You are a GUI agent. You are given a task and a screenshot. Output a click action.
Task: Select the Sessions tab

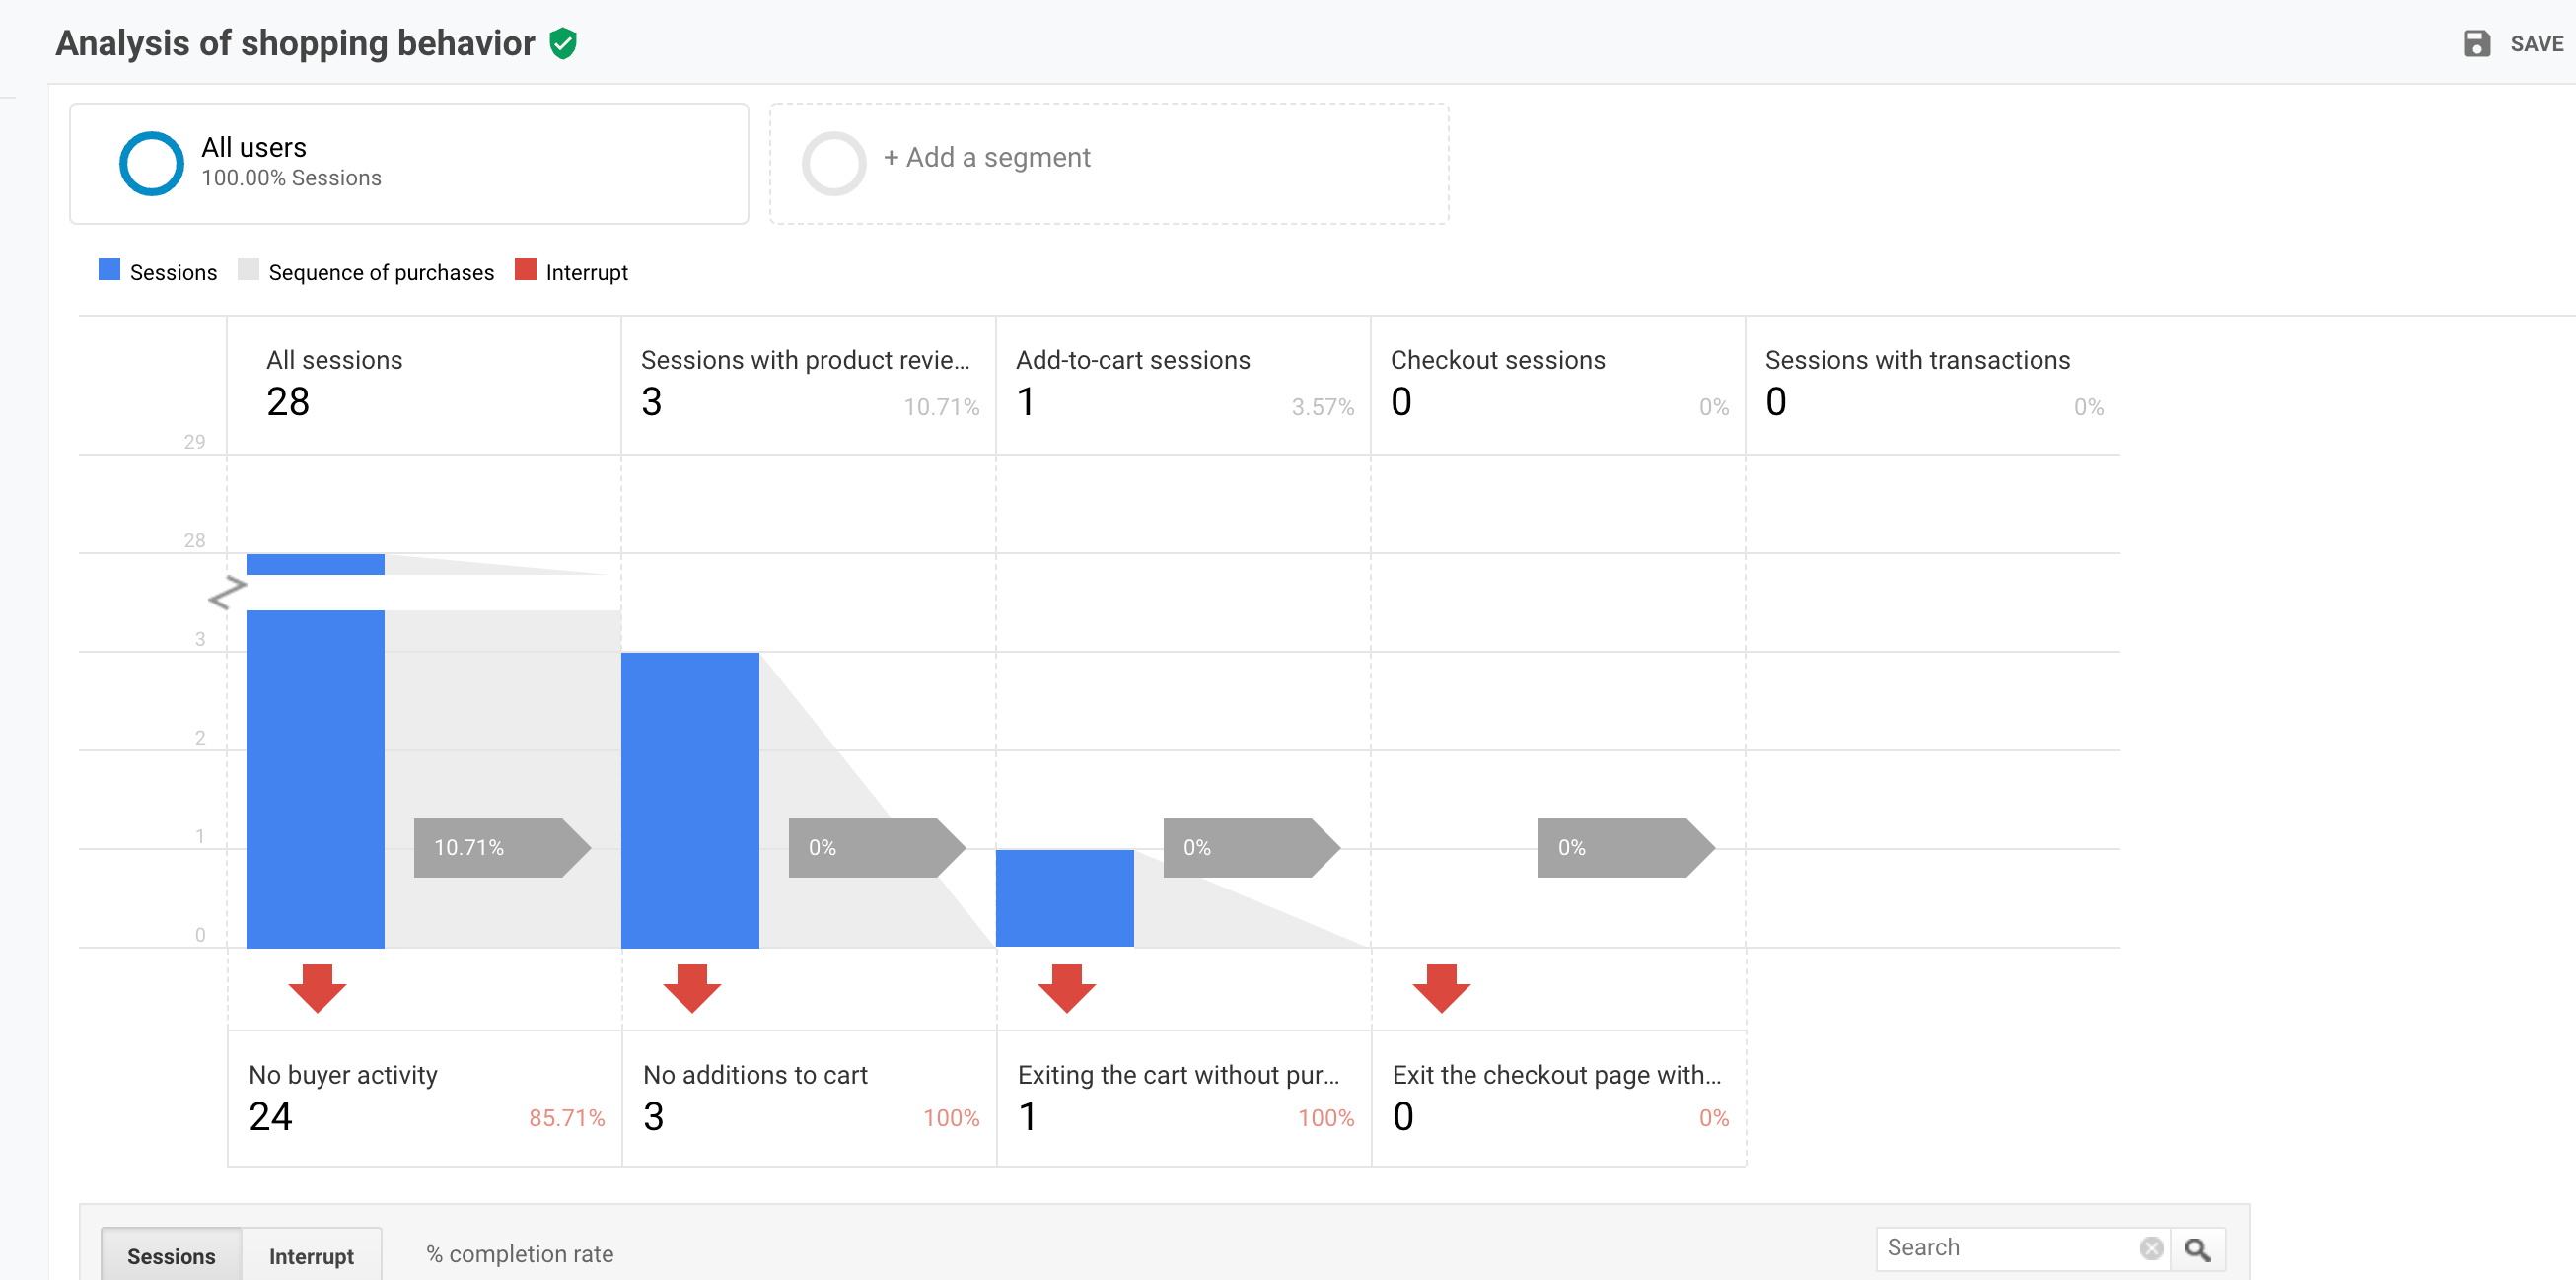(x=171, y=1256)
